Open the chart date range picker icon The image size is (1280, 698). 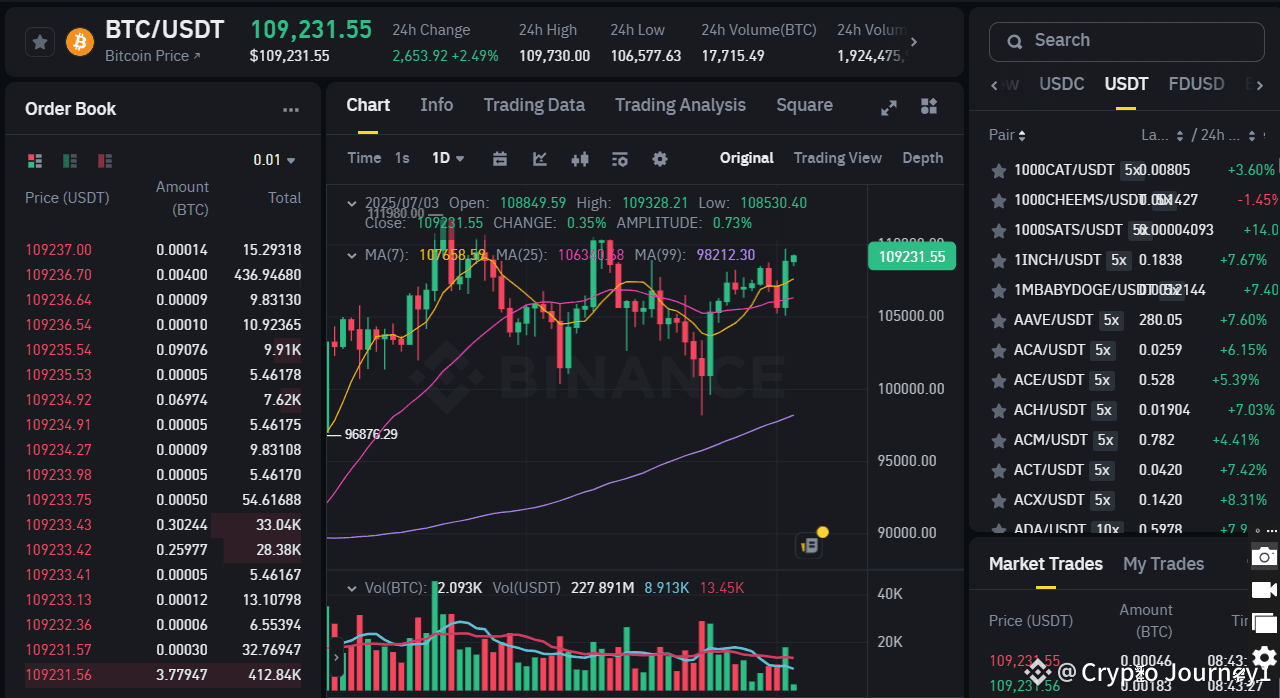tap(499, 159)
